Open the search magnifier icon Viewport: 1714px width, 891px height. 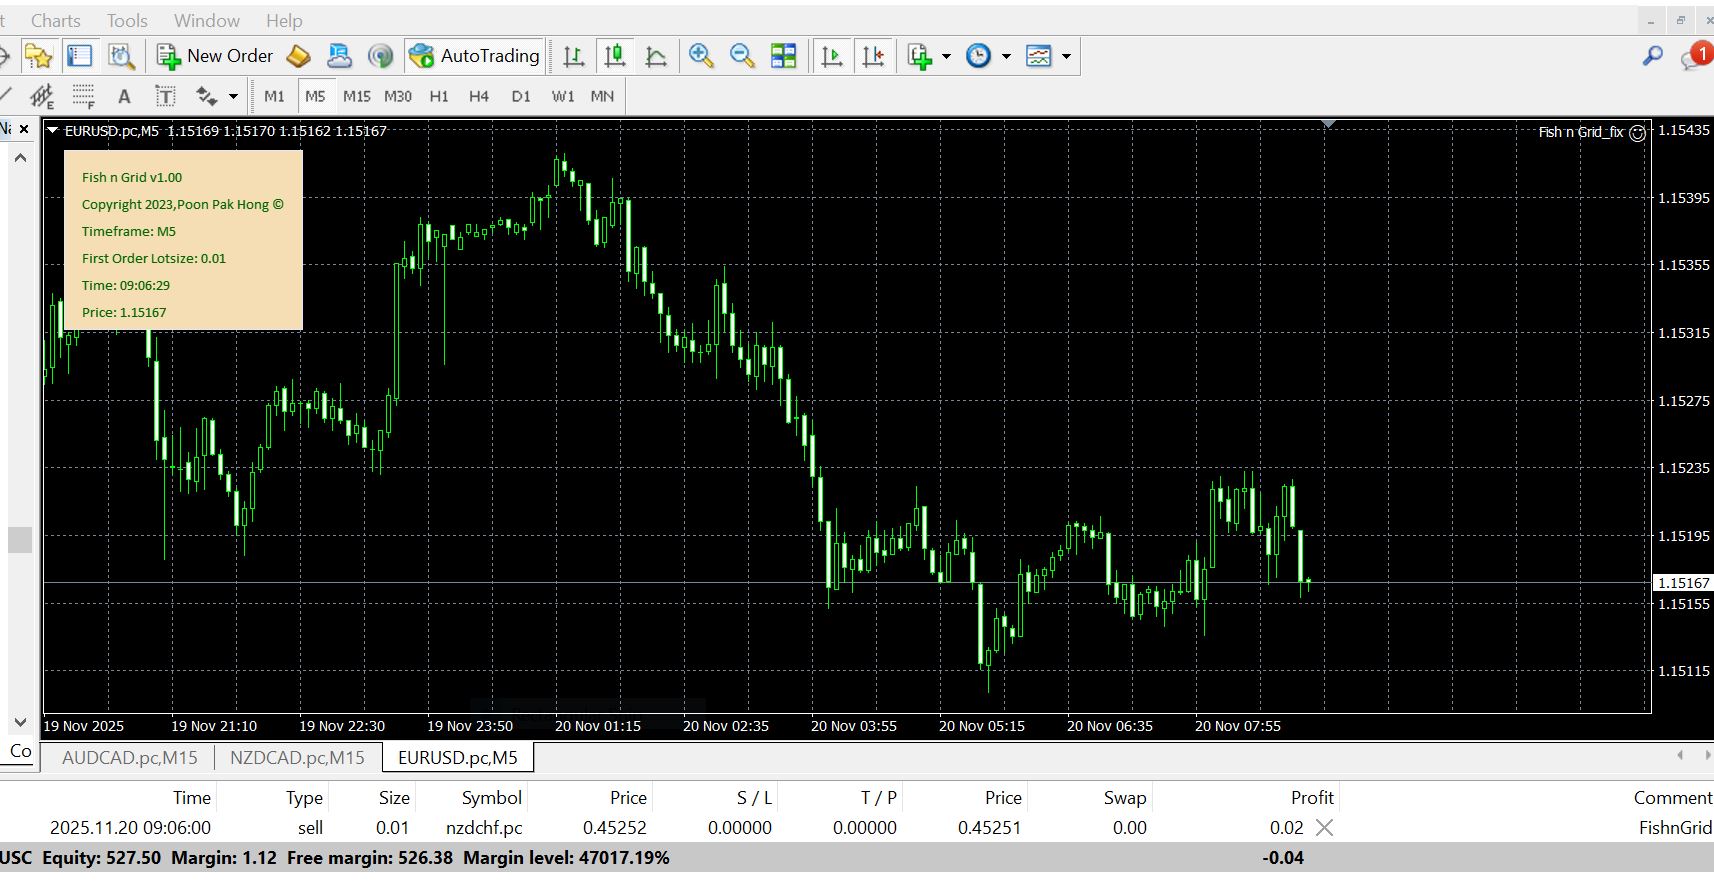click(1652, 56)
